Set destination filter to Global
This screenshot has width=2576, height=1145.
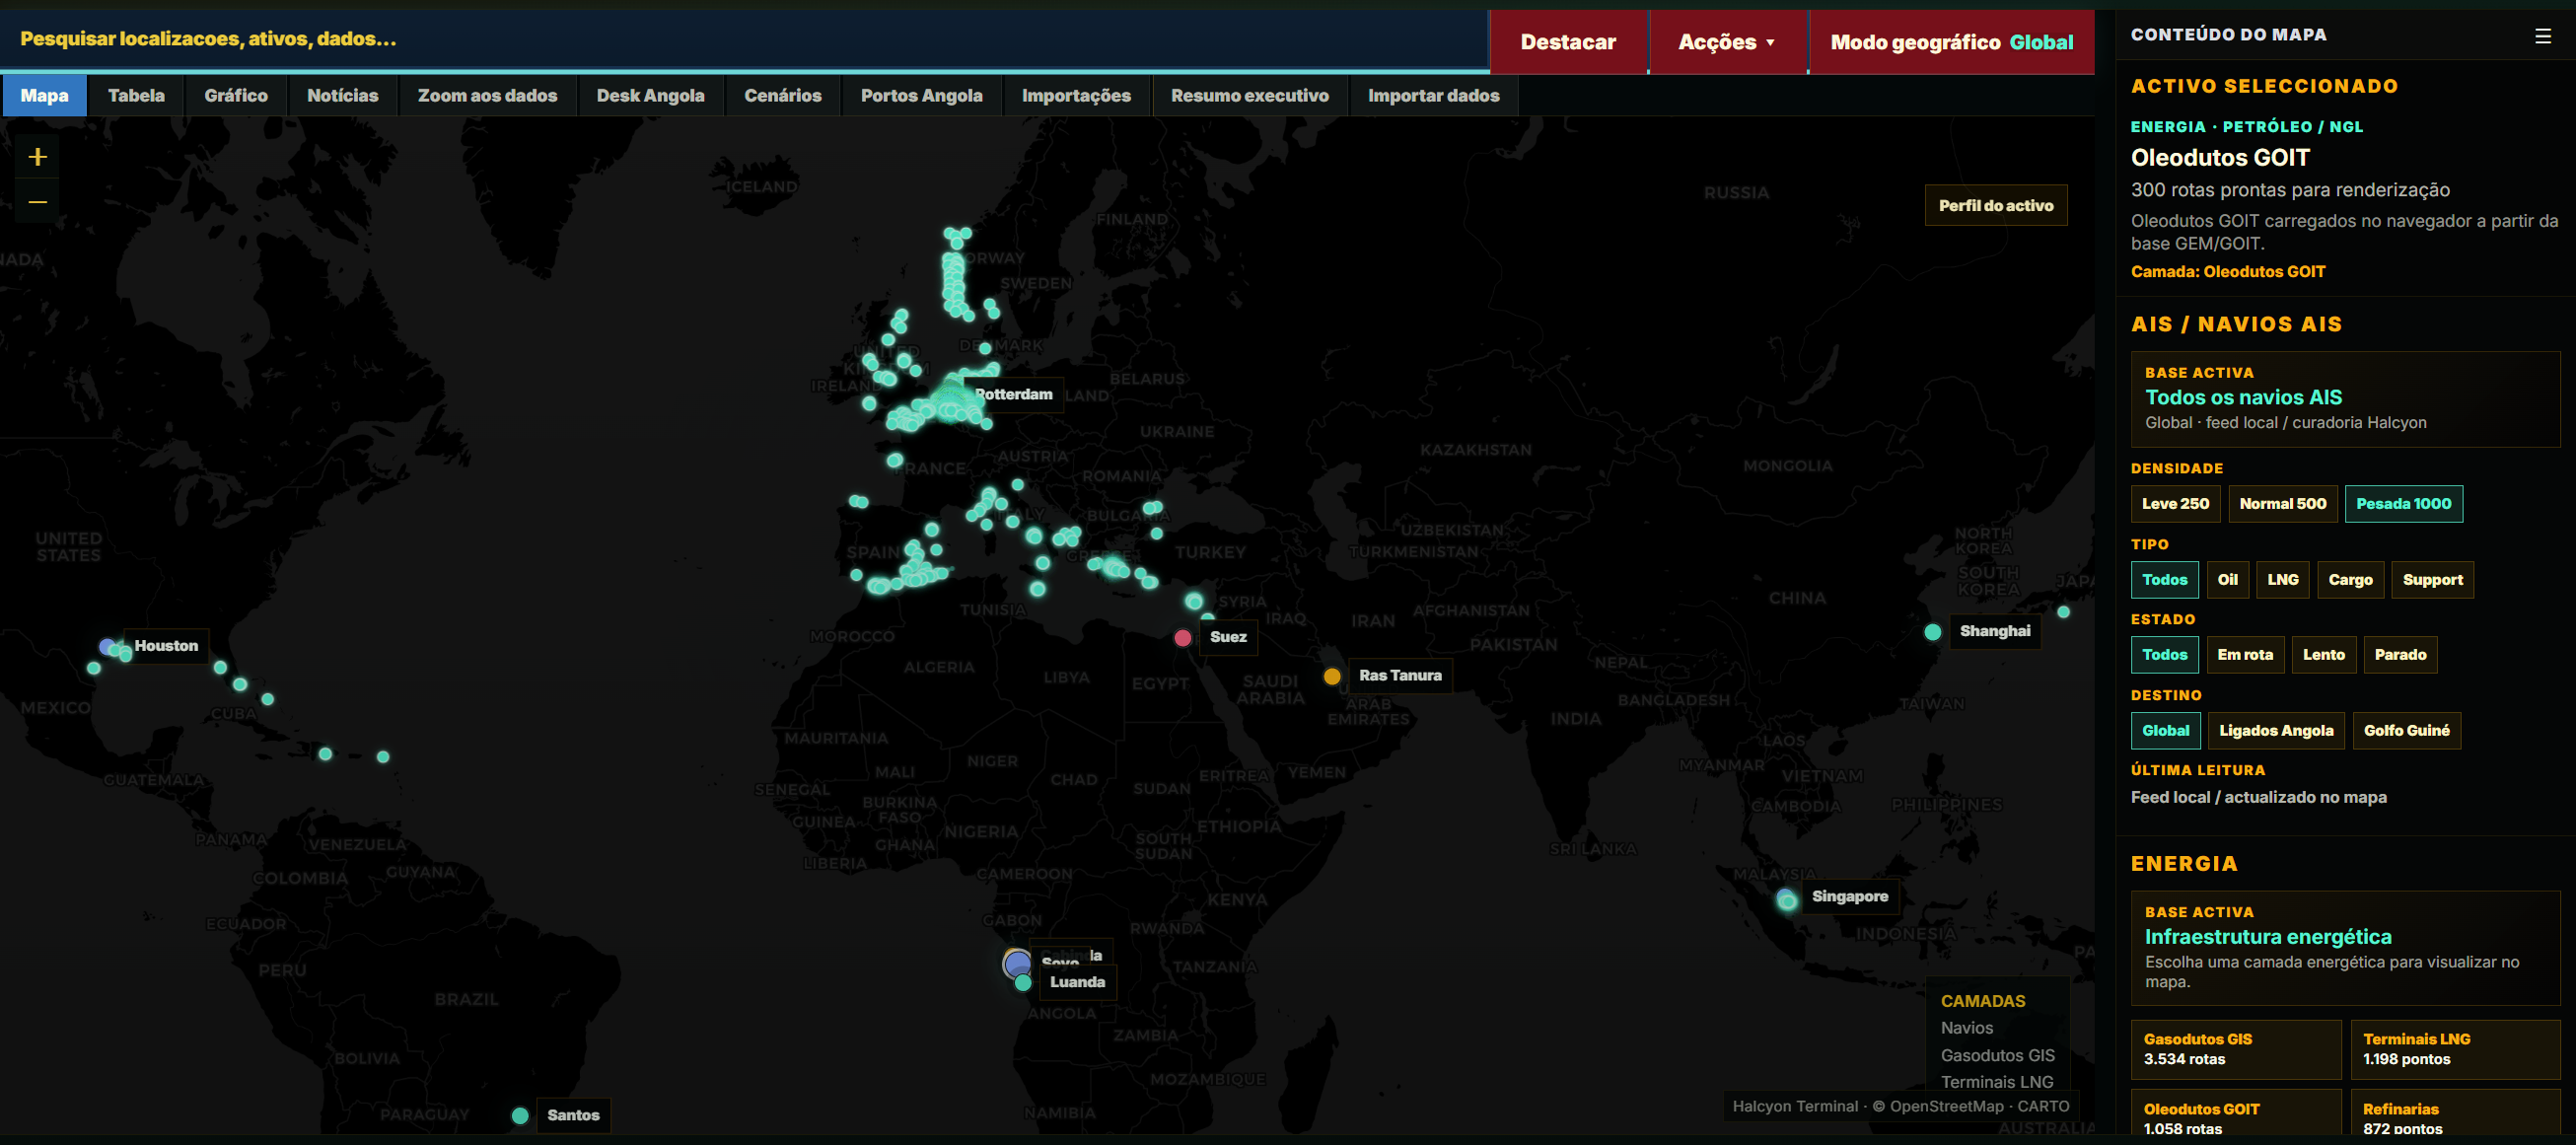point(2165,731)
